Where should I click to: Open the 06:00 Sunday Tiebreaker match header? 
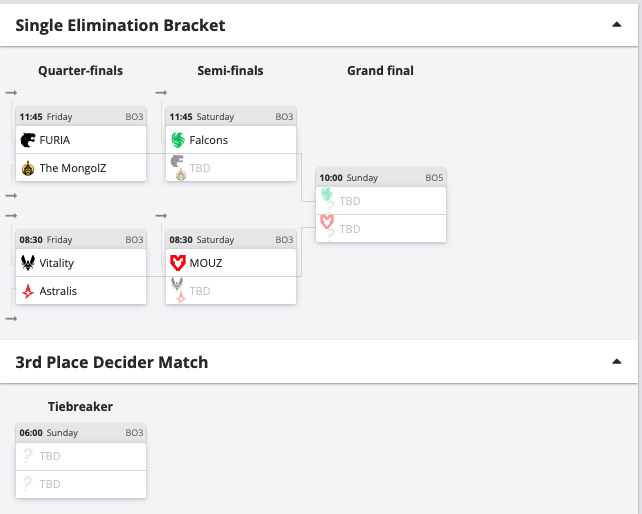point(80,433)
